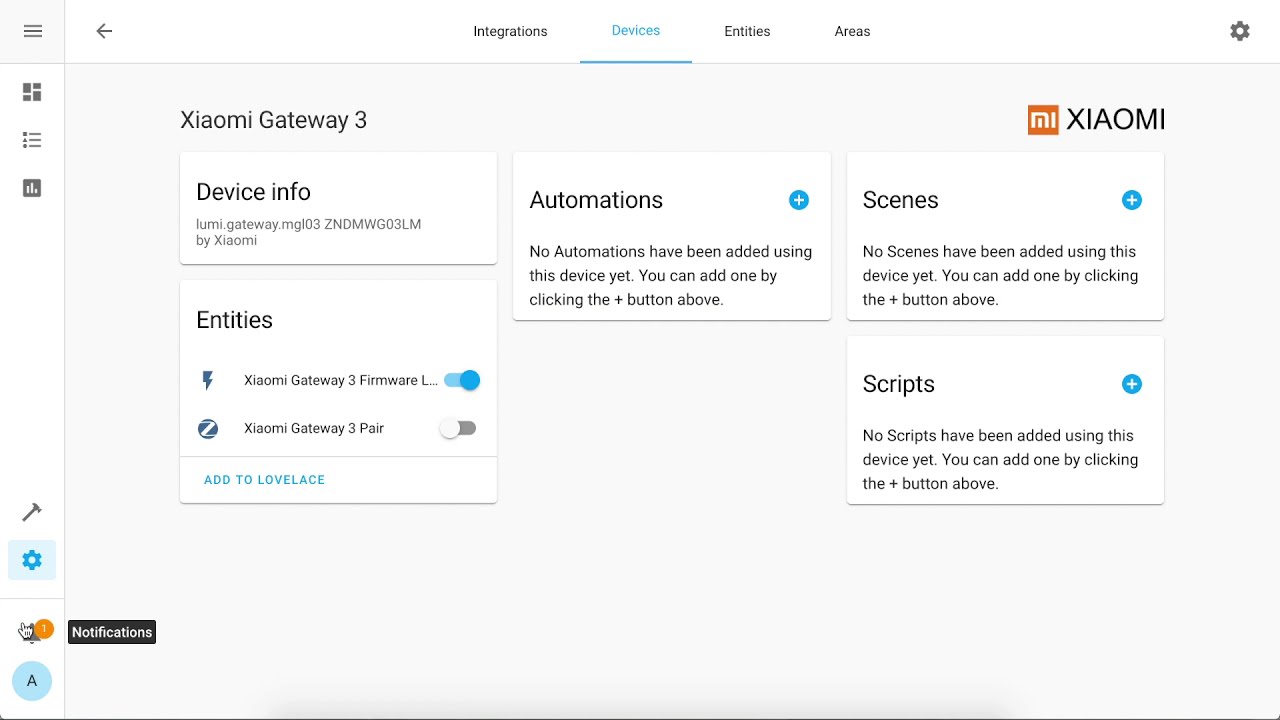Click the Scenes card heading
The image size is (1280, 720).
900,200
